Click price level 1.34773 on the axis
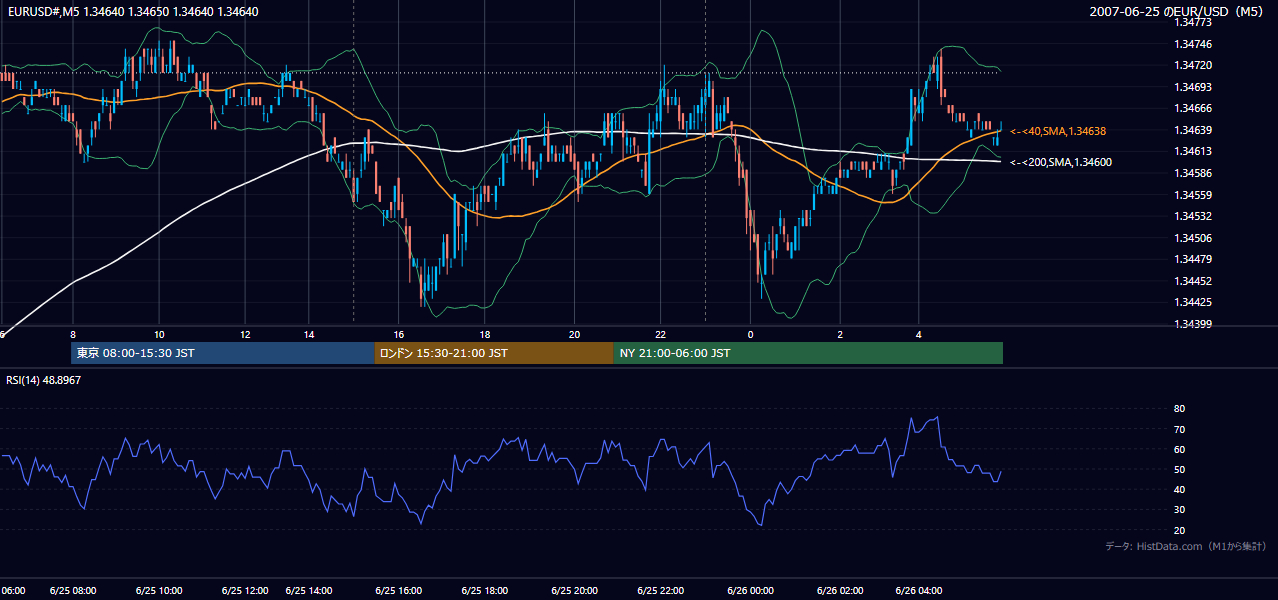The height and width of the screenshot is (600, 1278). [1194, 22]
